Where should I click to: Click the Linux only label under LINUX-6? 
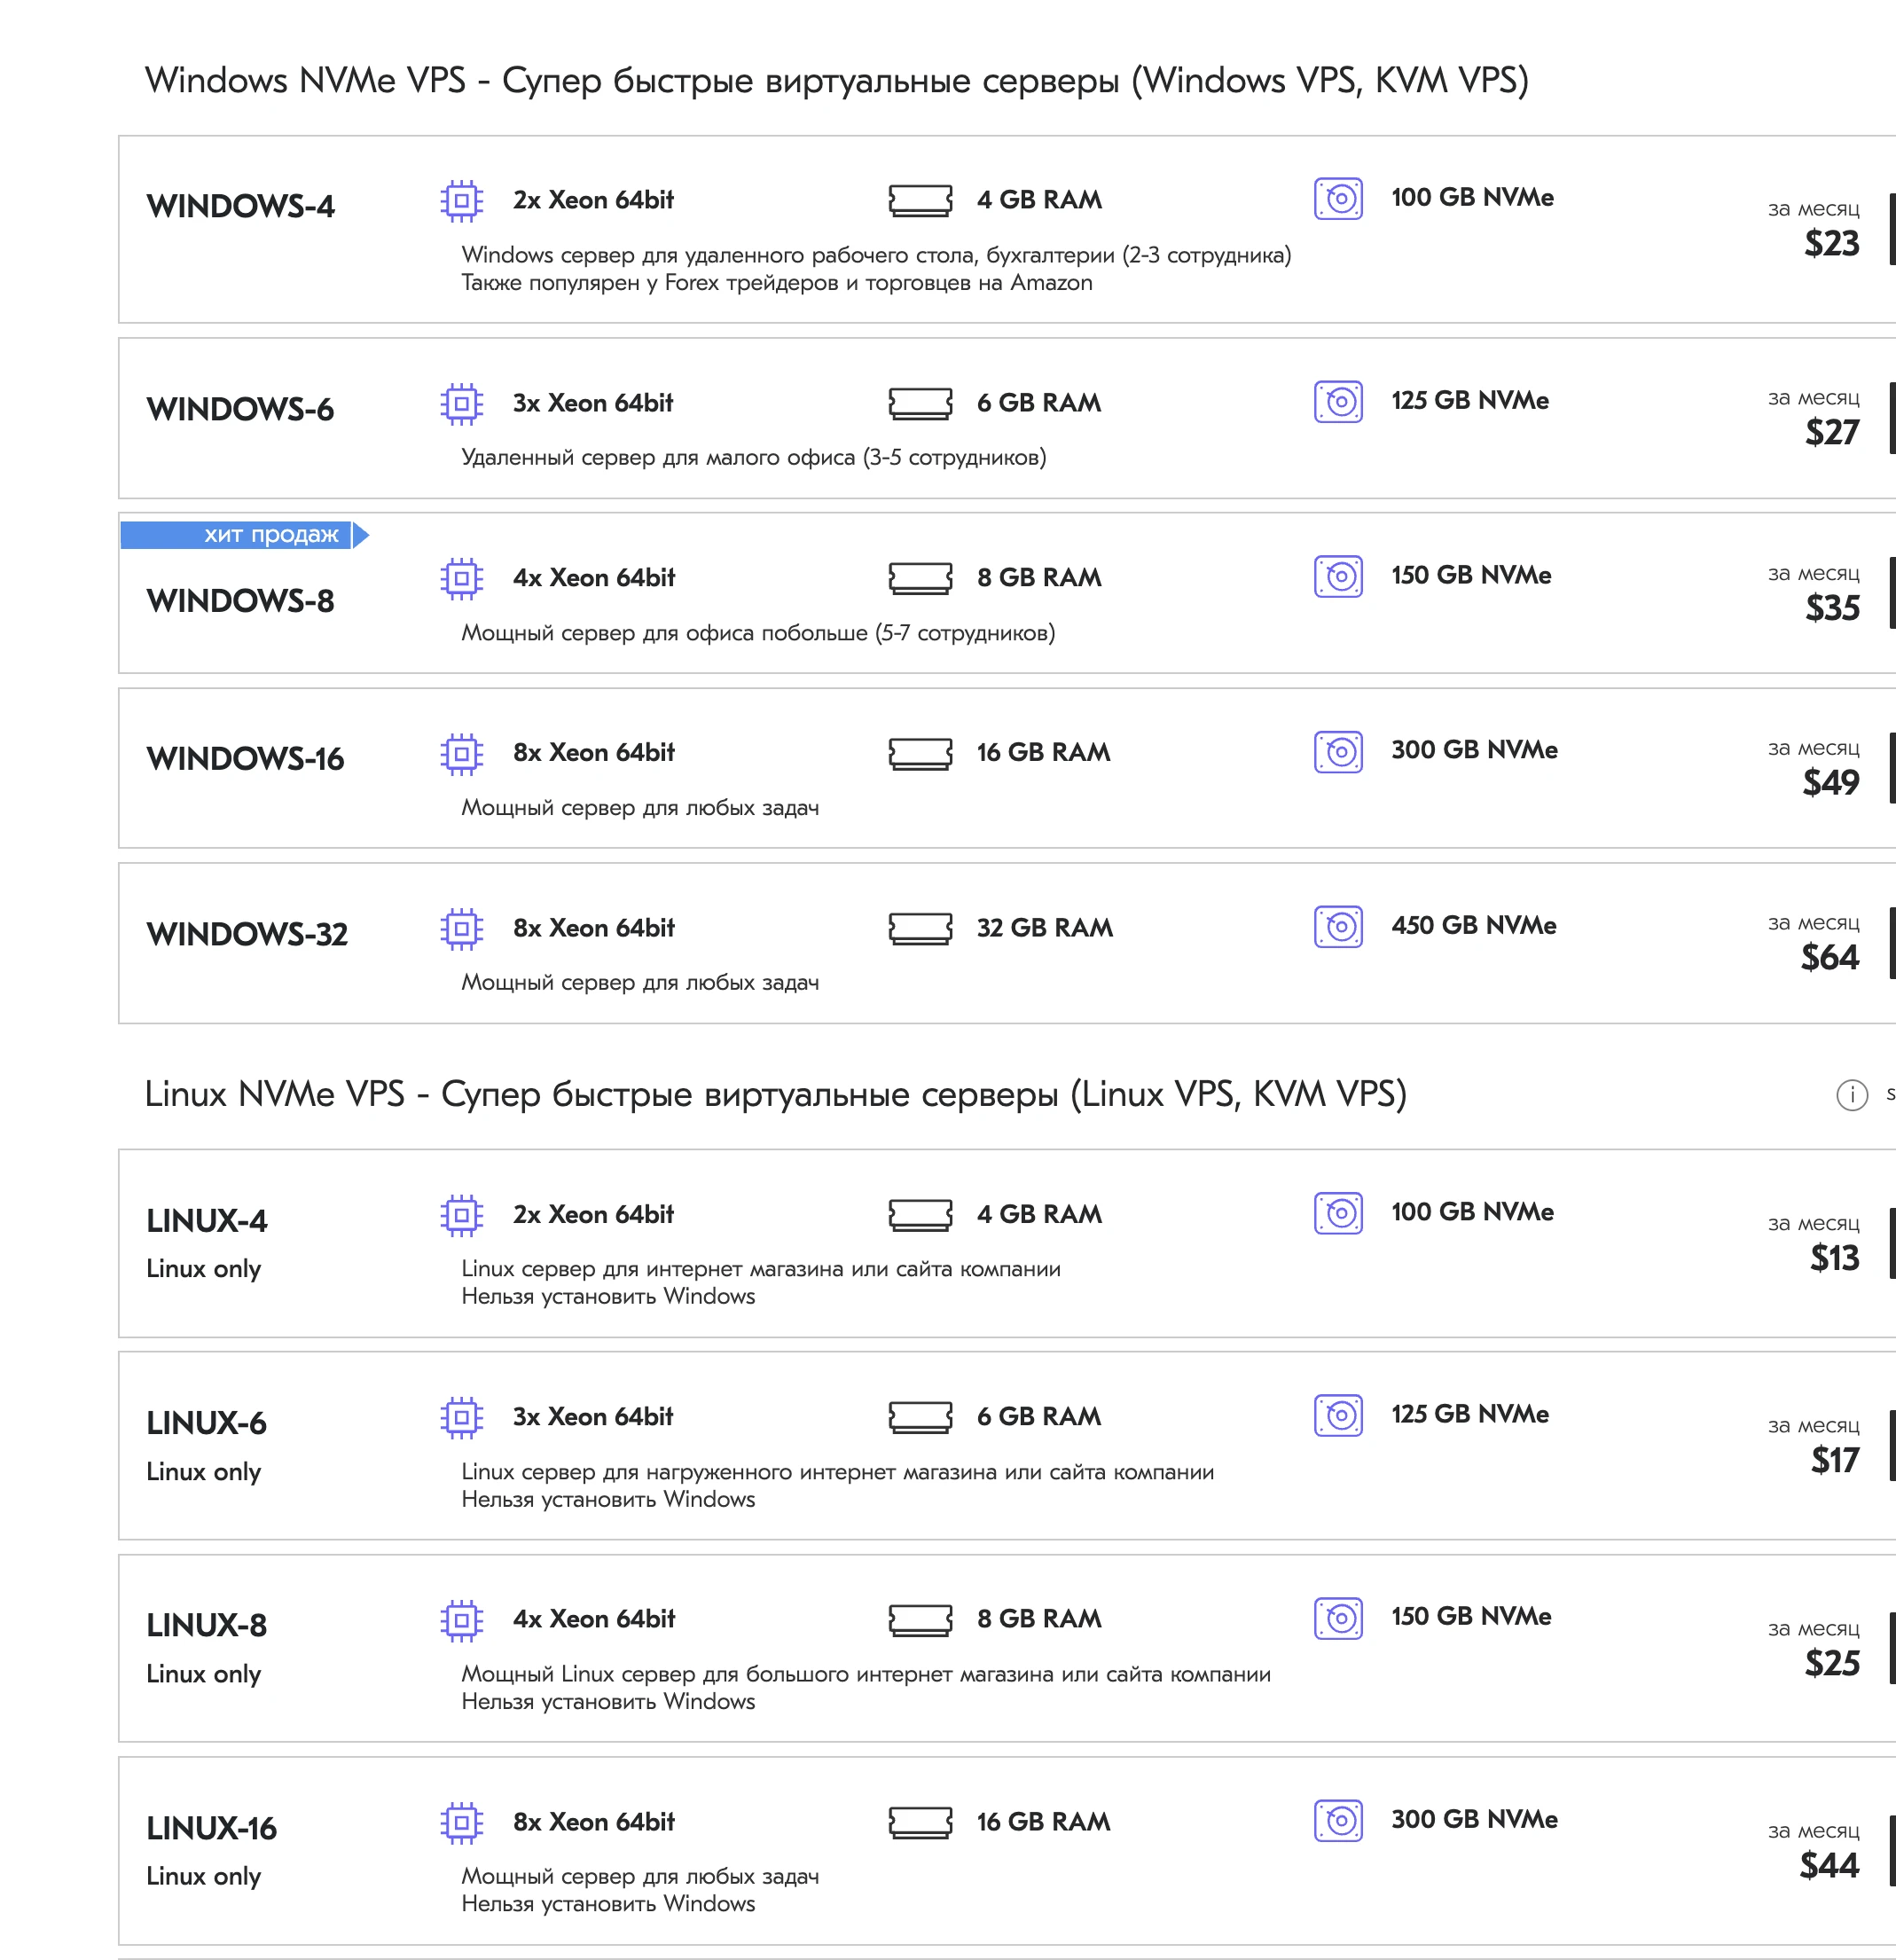[203, 1471]
